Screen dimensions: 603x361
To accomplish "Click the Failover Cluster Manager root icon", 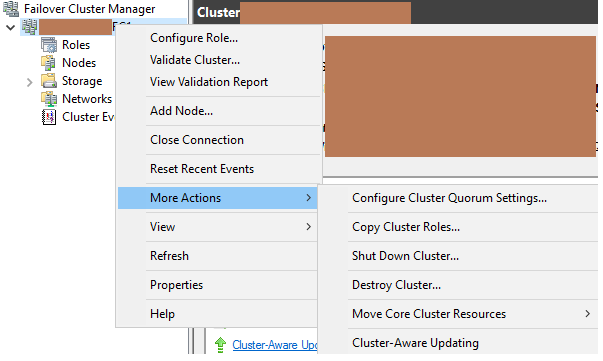I will pyautogui.click(x=10, y=8).
